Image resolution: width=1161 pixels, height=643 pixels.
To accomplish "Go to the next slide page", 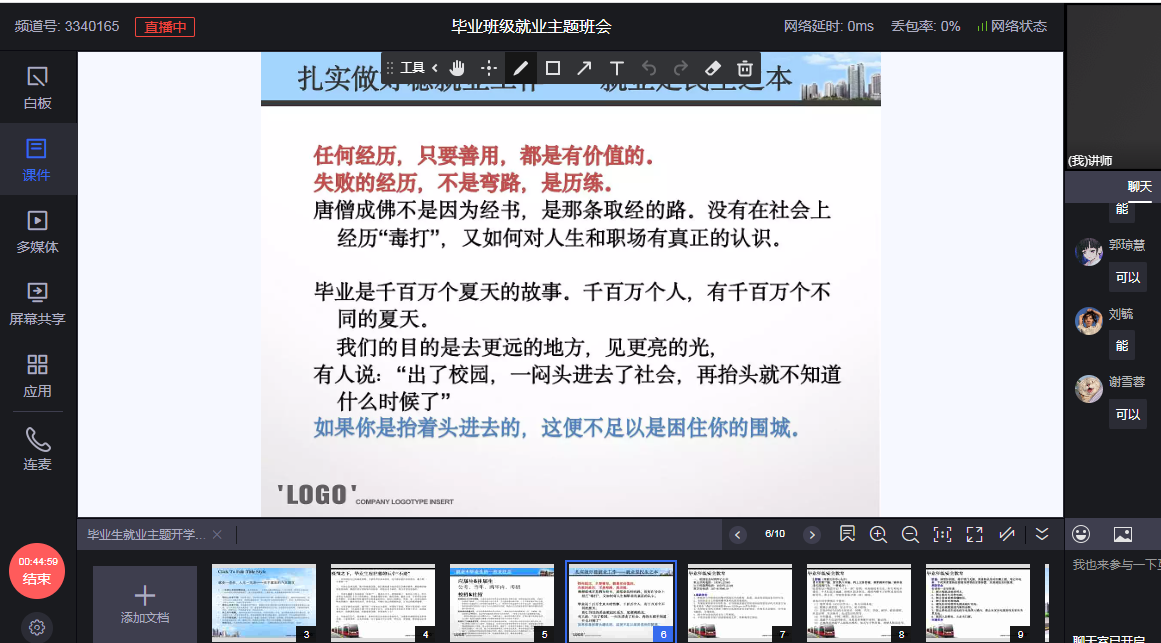I will pos(812,534).
